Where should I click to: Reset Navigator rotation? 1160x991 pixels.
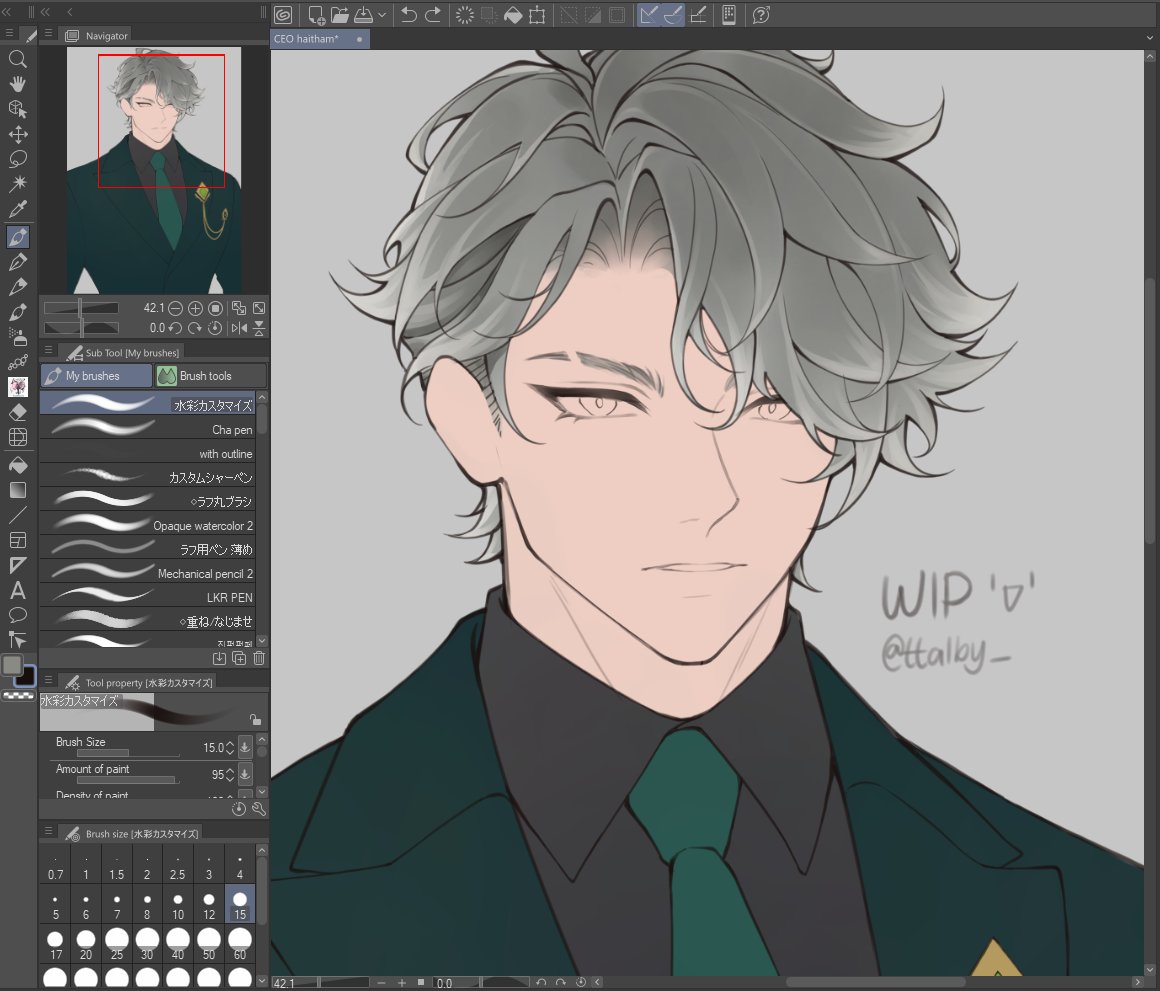[x=215, y=328]
